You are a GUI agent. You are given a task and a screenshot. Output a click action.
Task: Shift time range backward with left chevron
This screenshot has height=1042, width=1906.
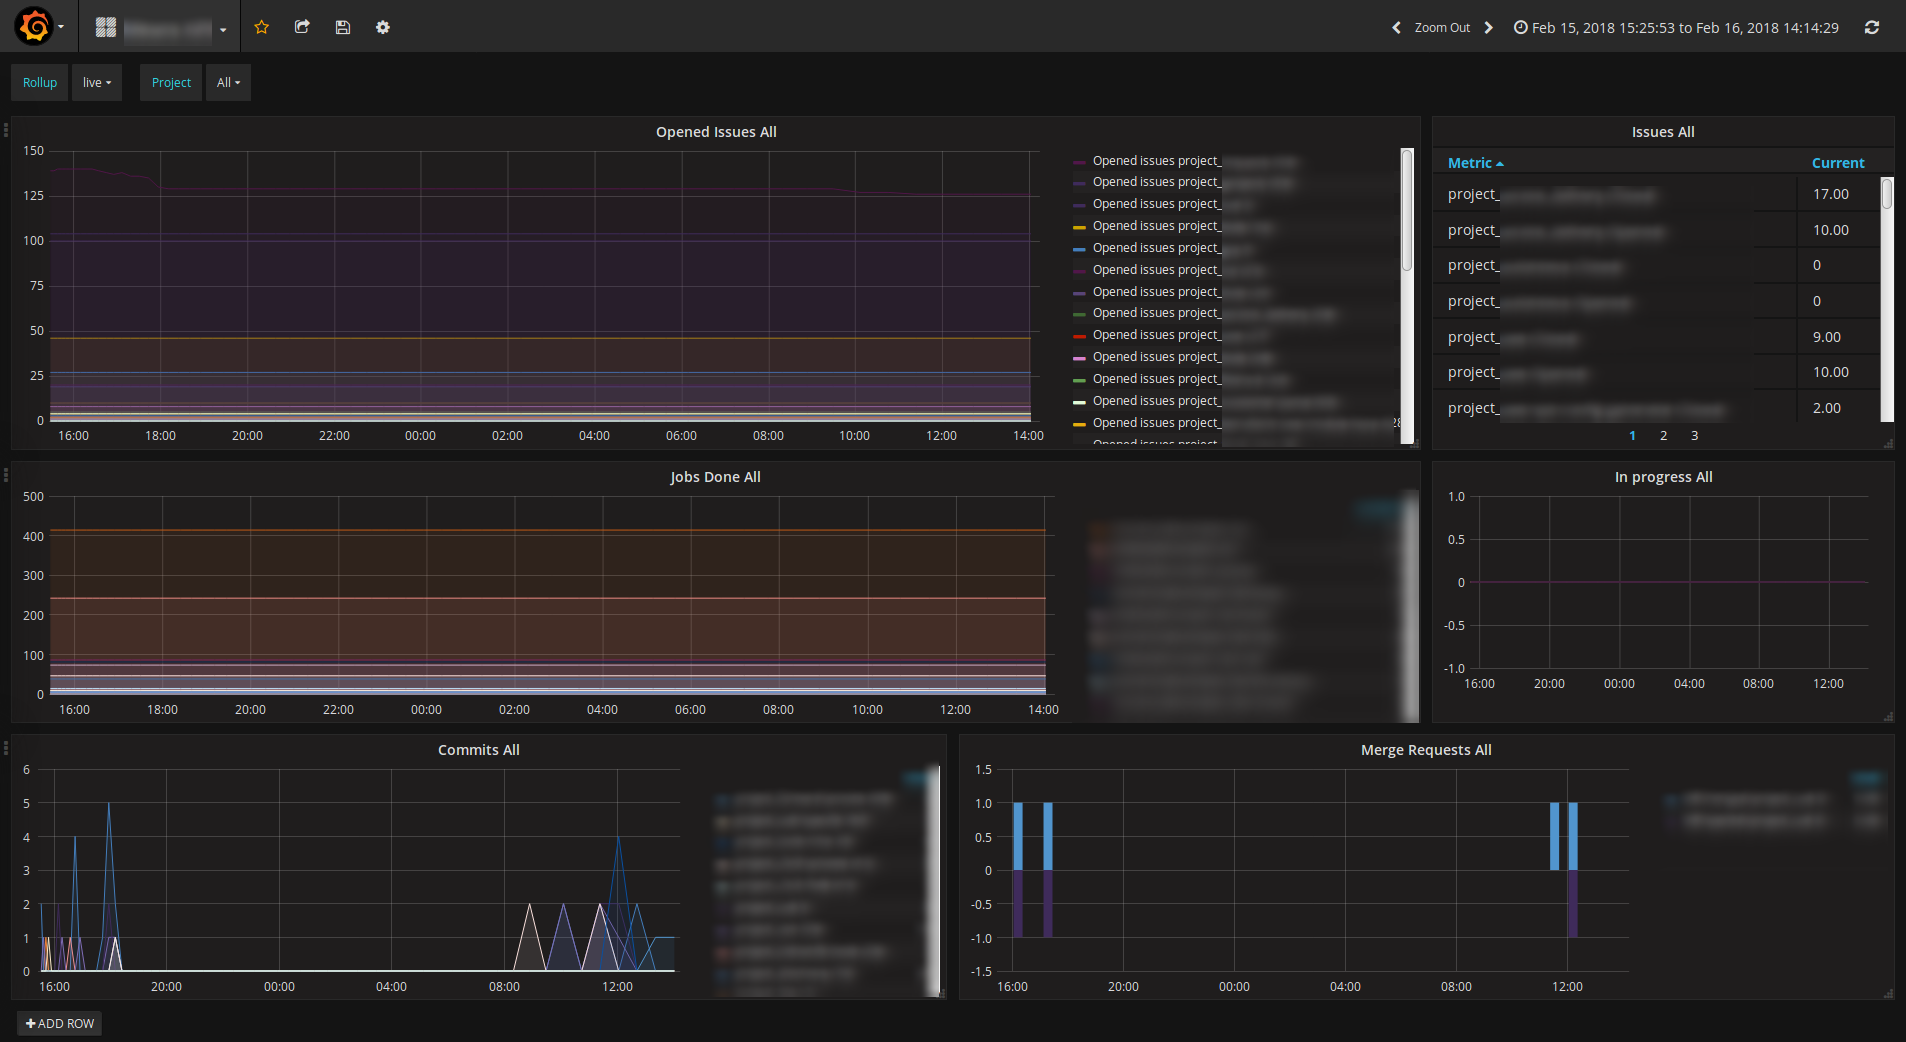point(1396,28)
